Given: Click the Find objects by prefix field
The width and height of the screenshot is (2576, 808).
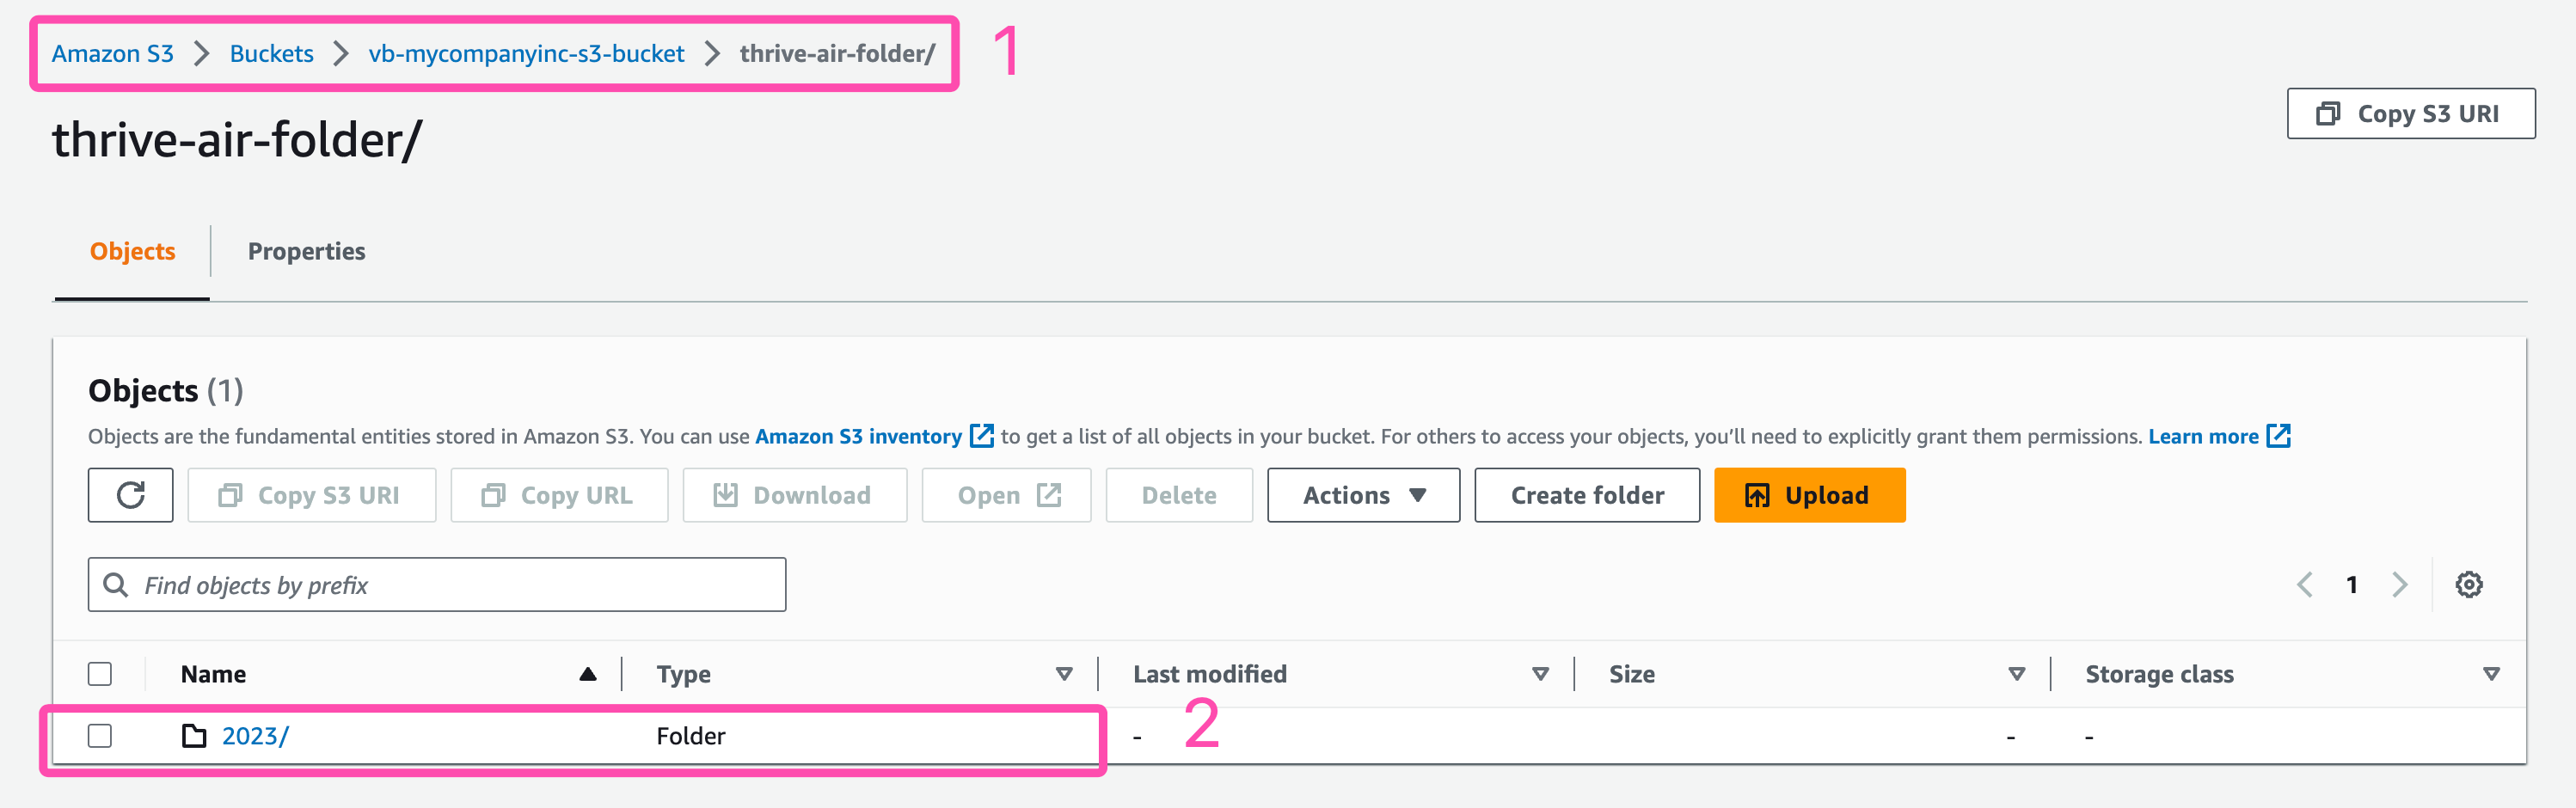Looking at the screenshot, I should click(x=437, y=585).
